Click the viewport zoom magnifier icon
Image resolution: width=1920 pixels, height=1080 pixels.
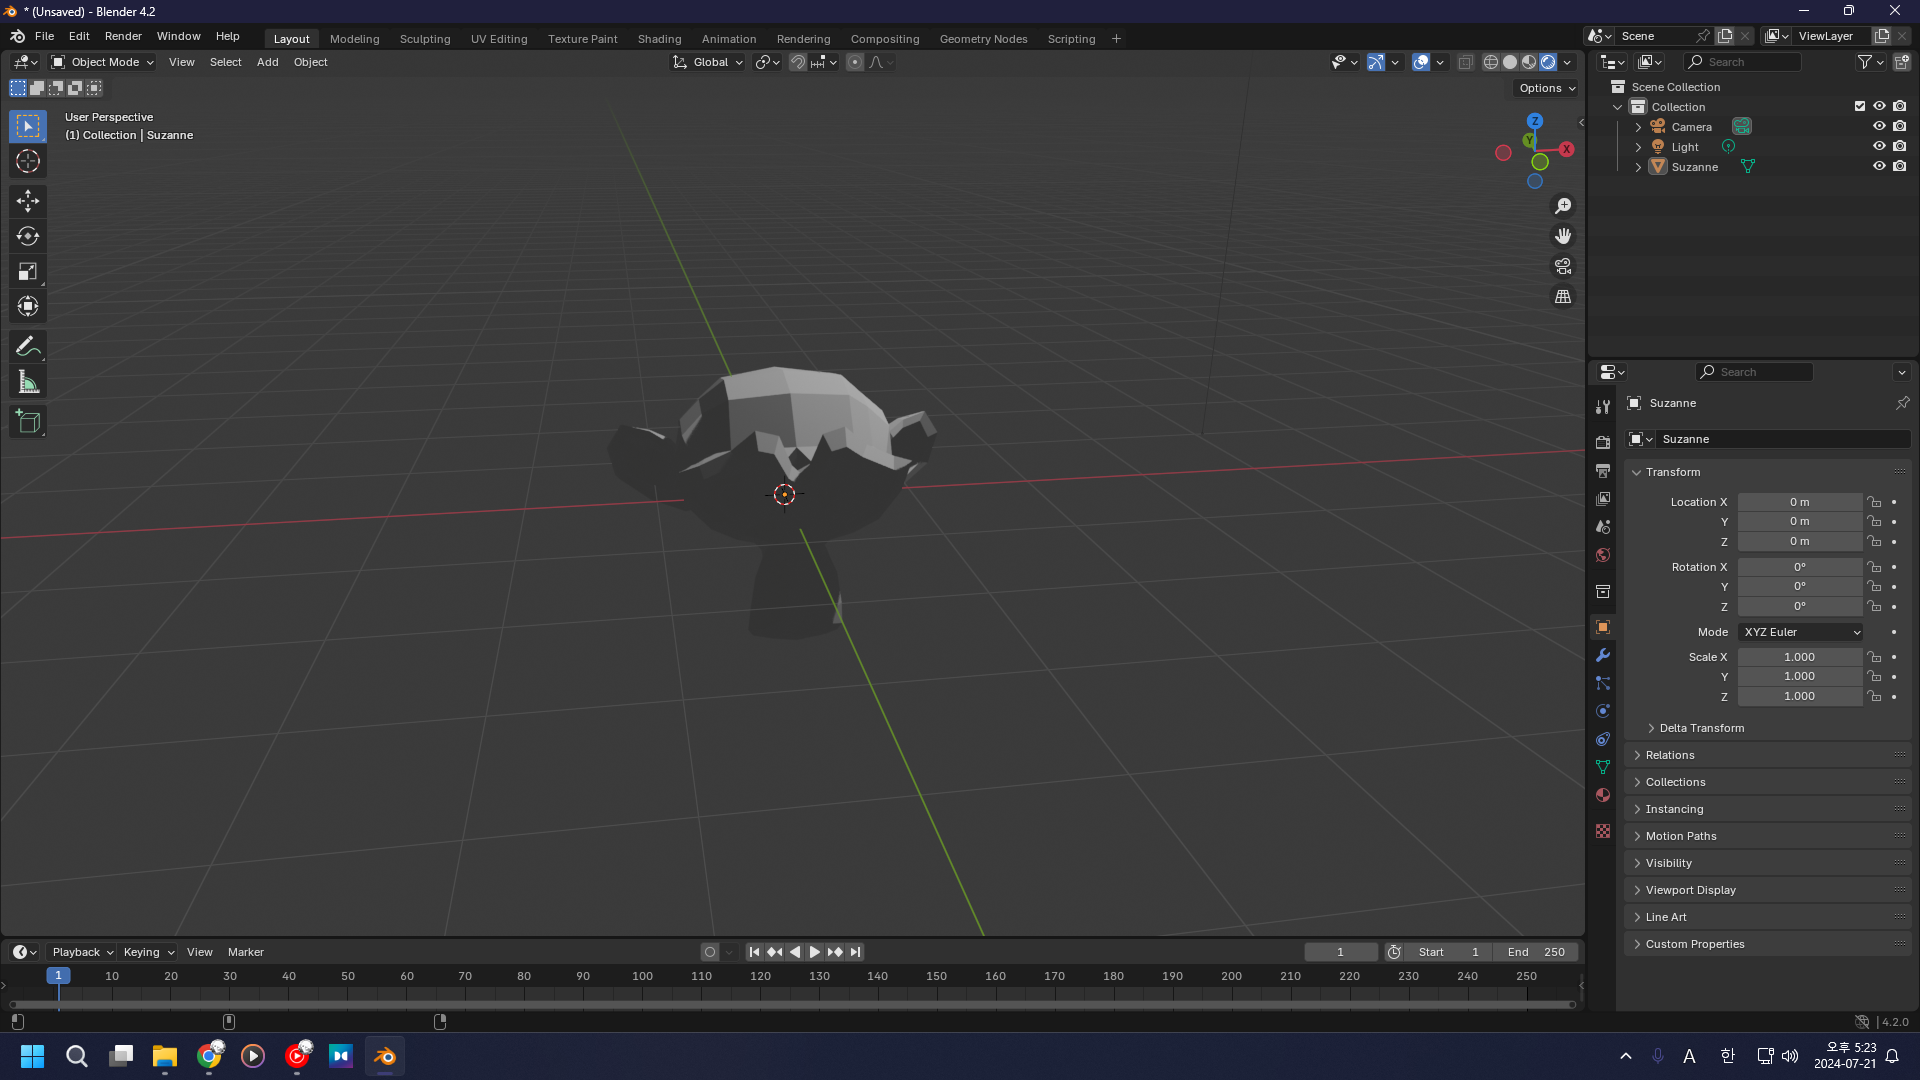[1563, 206]
